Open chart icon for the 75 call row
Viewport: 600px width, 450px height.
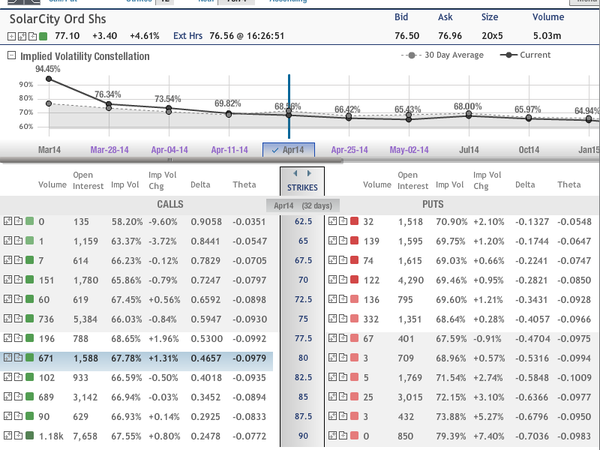tap(8, 319)
